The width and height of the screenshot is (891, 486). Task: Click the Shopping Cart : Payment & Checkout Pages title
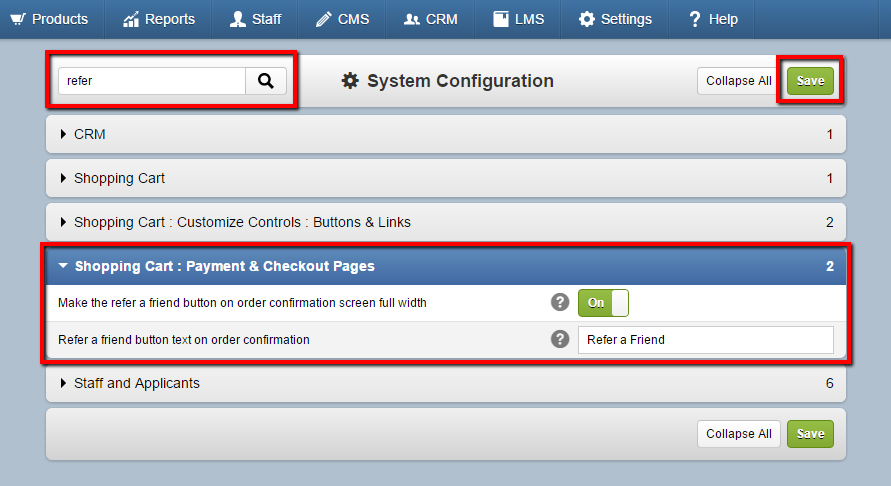[x=224, y=266]
